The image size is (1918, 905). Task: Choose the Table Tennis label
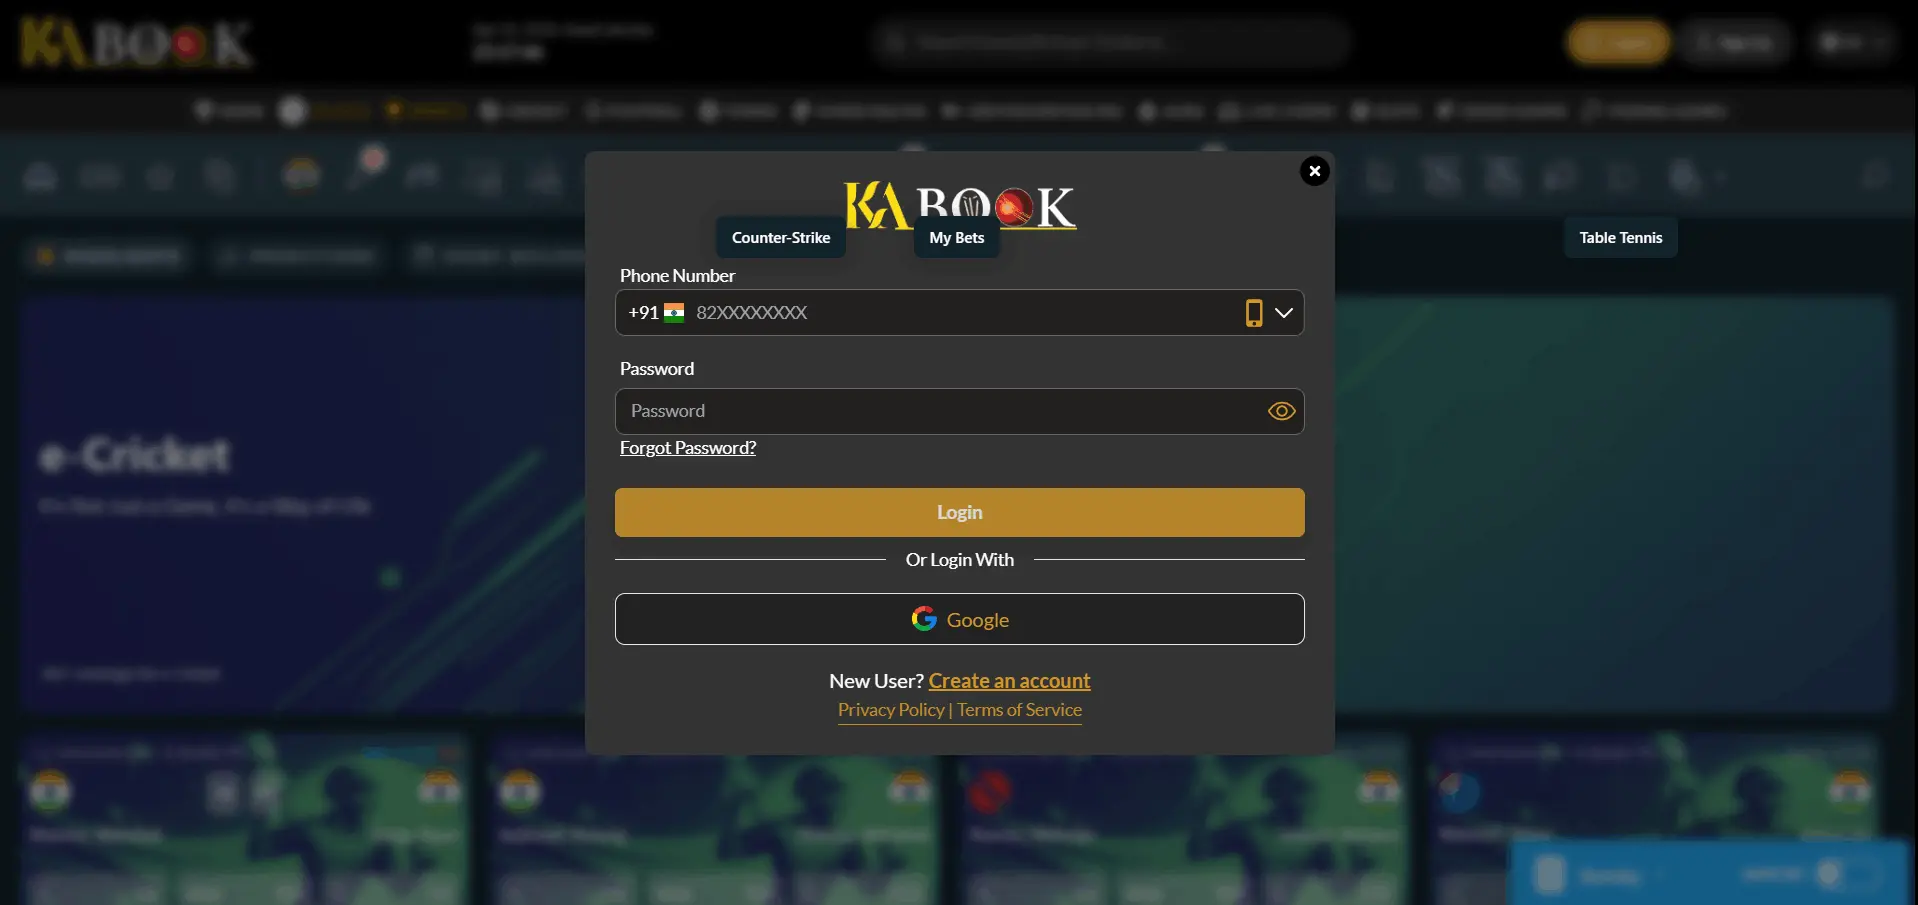1620,238
